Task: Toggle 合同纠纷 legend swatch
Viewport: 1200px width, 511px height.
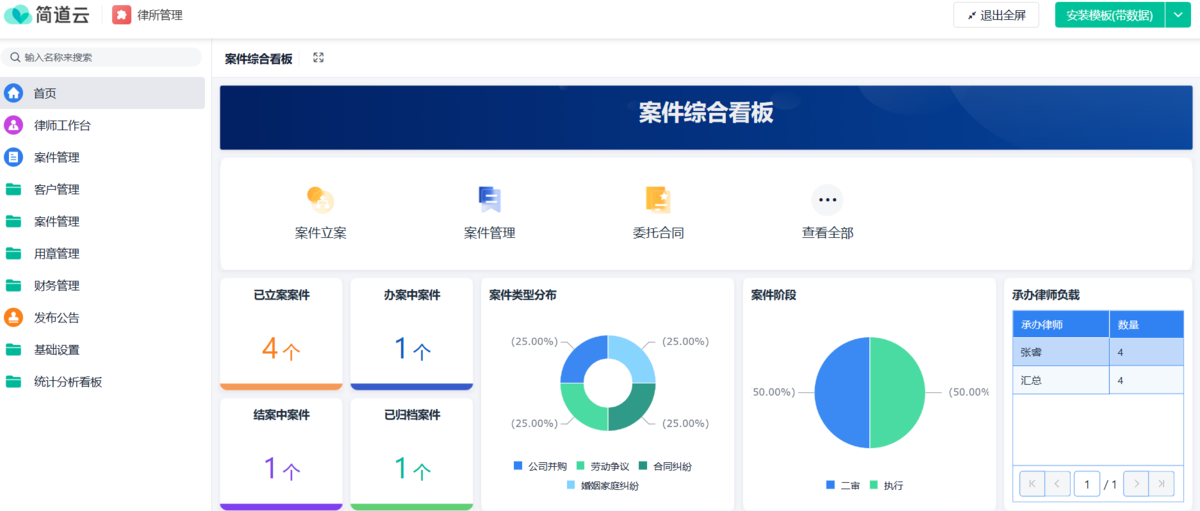Action: 642,466
